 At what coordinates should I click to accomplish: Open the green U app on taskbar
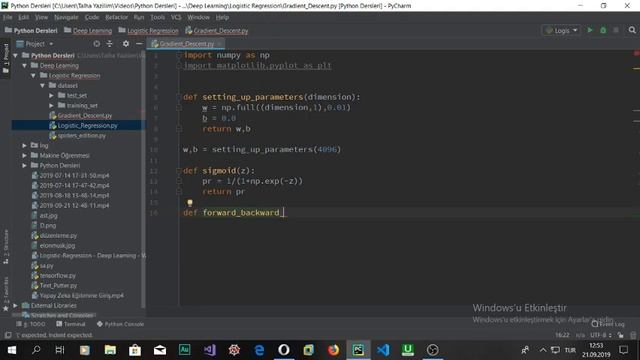point(408,350)
